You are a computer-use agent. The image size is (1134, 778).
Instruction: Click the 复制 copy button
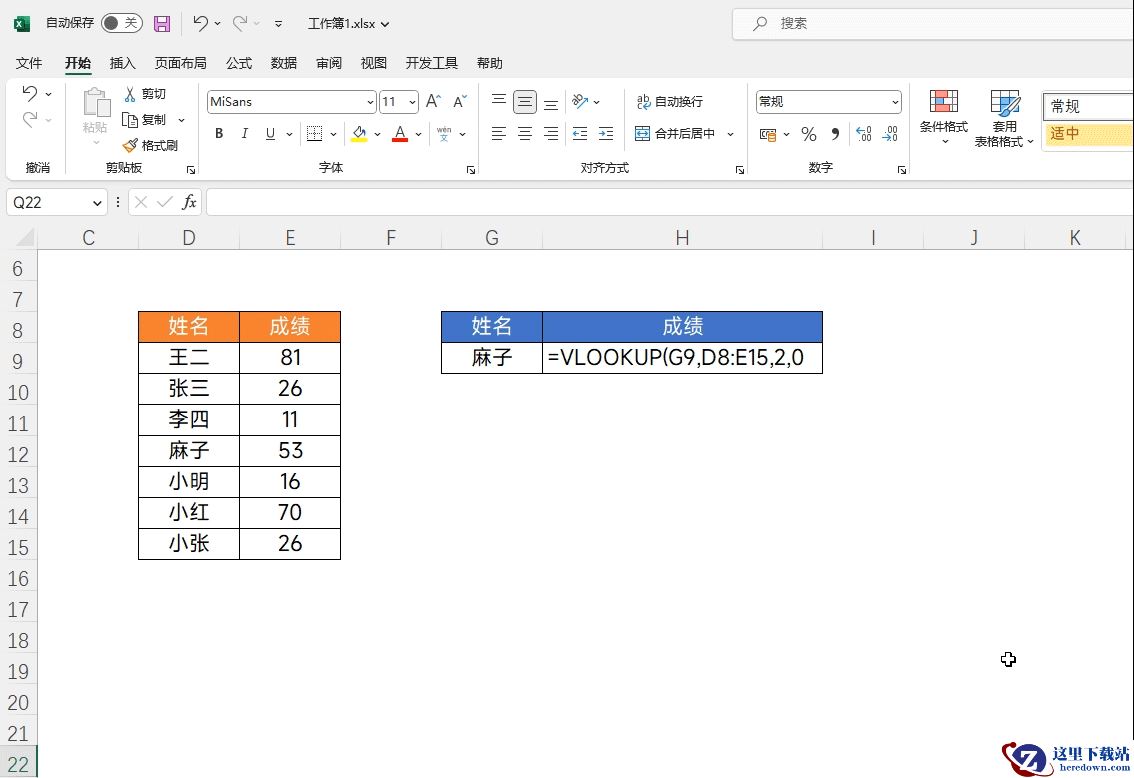coord(145,119)
